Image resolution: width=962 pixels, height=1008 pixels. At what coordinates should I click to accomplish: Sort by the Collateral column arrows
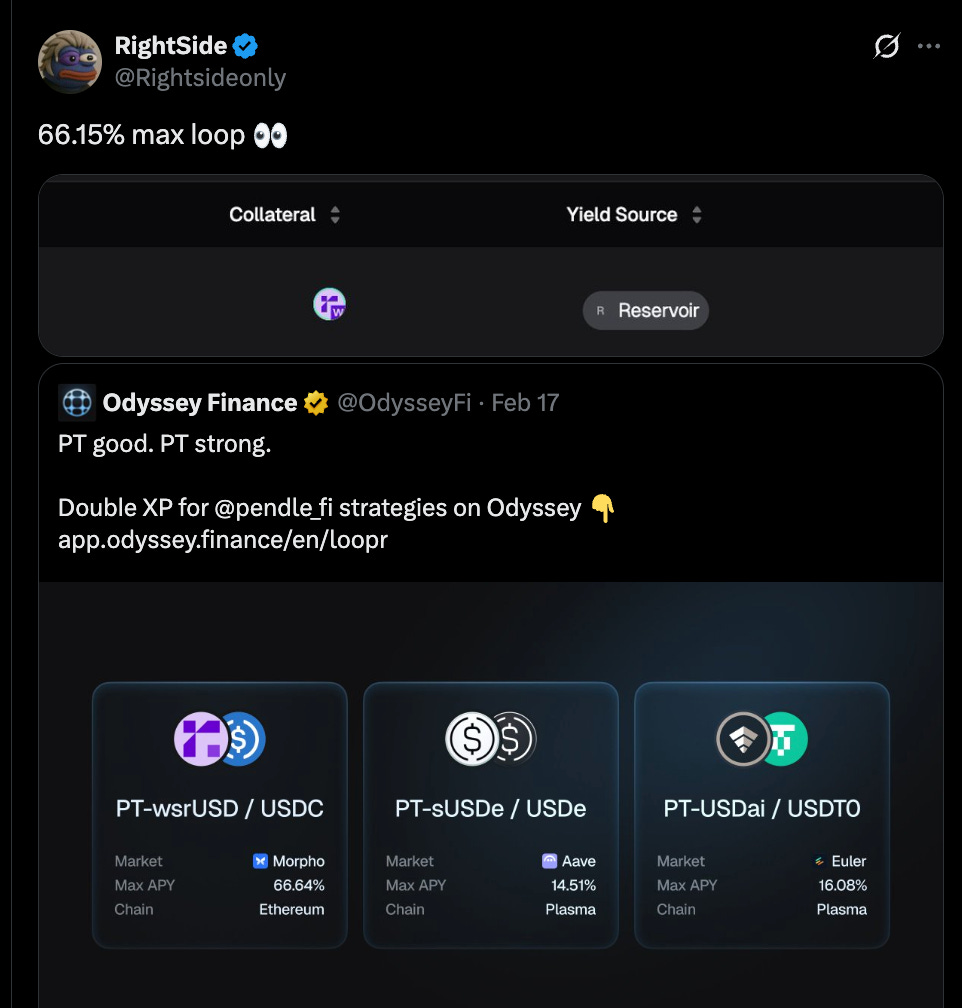coord(335,215)
